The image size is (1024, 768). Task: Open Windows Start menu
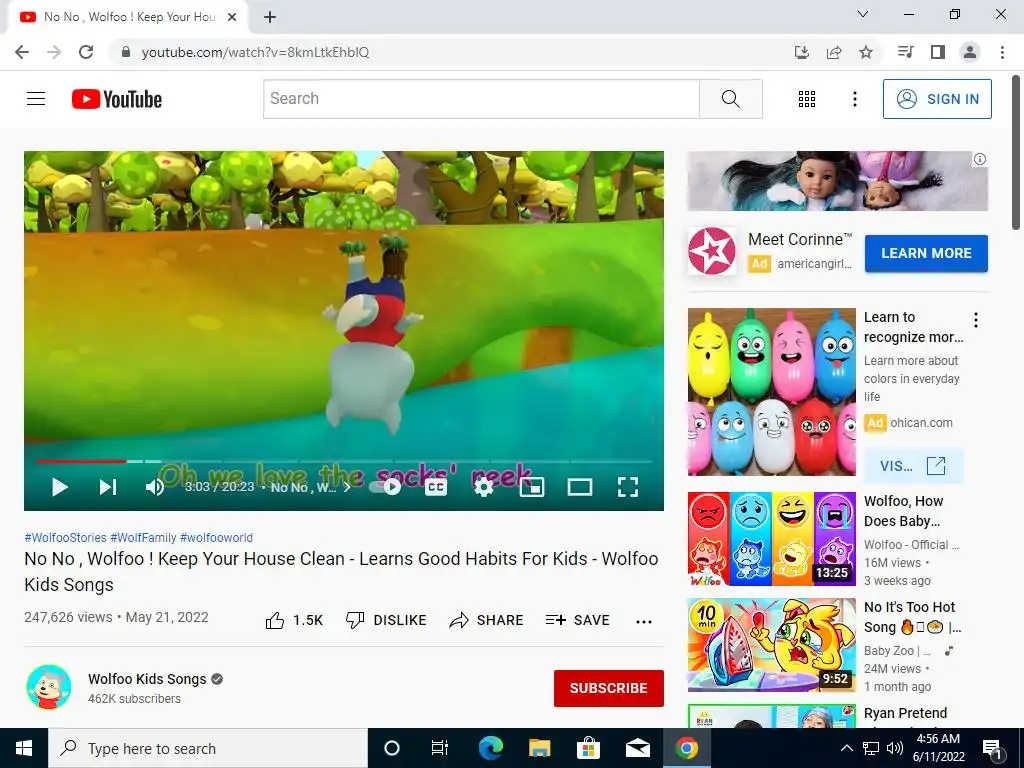tap(24, 748)
